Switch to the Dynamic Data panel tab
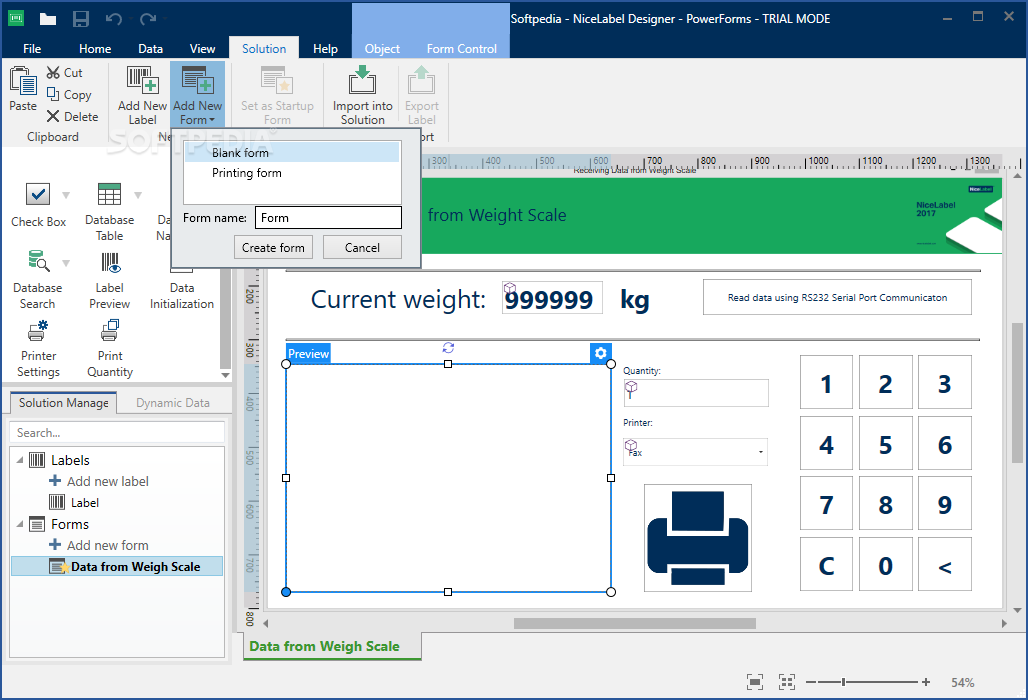 click(172, 403)
